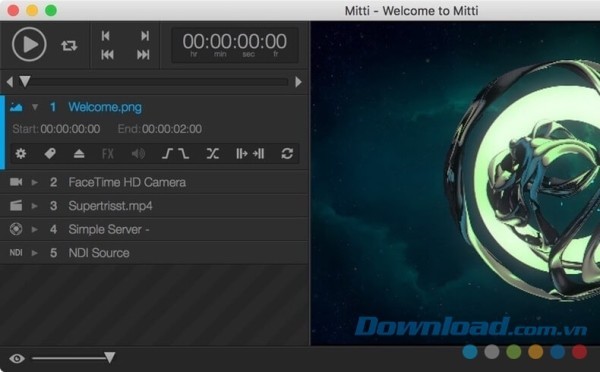Screen dimensions: 600x372
Task: Edit the End time 00:00:02:00
Action: (x=172, y=129)
